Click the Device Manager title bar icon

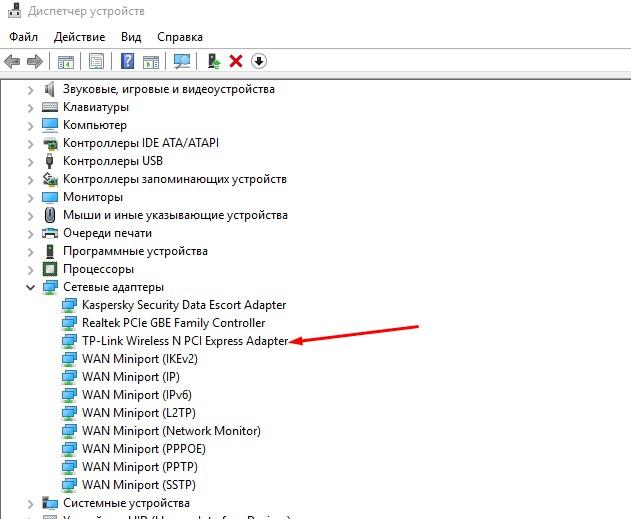tap(14, 10)
